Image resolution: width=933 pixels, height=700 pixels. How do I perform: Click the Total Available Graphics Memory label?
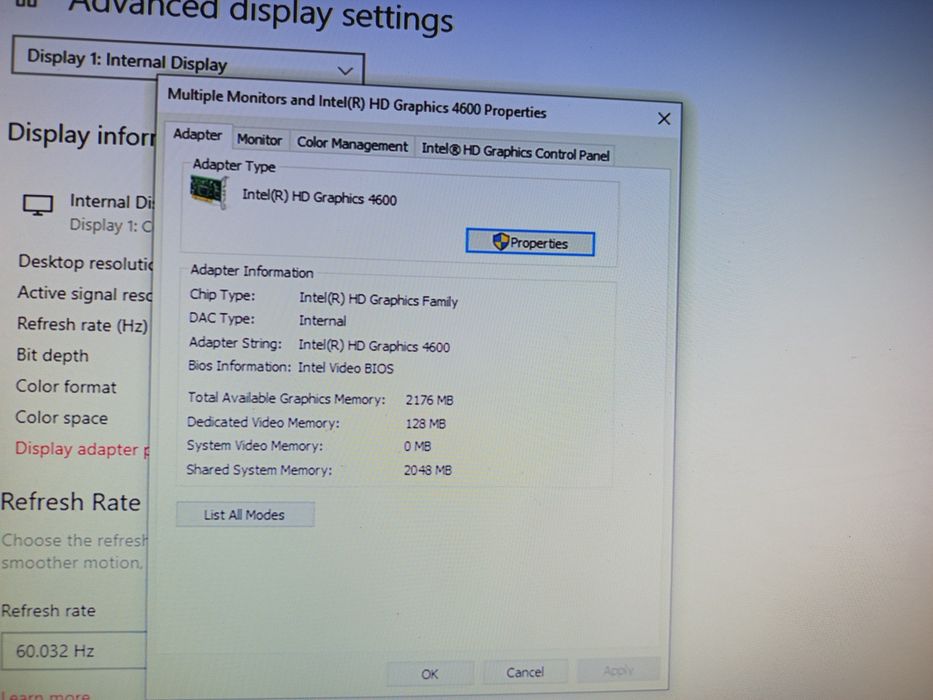pos(287,398)
